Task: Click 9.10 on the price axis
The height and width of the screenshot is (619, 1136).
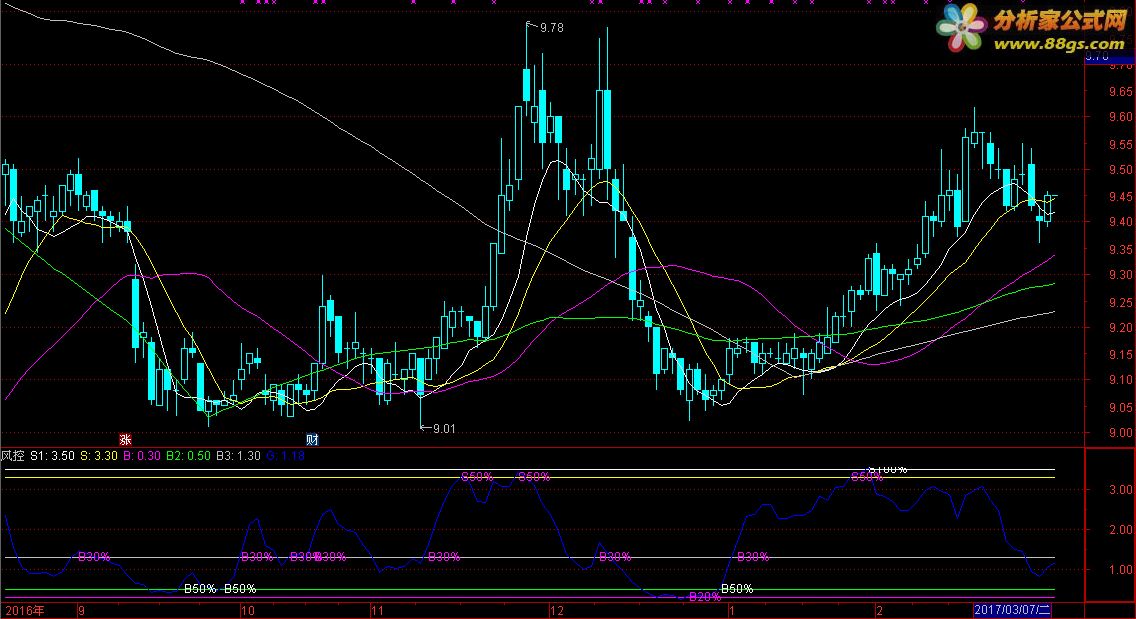Action: 1121,380
